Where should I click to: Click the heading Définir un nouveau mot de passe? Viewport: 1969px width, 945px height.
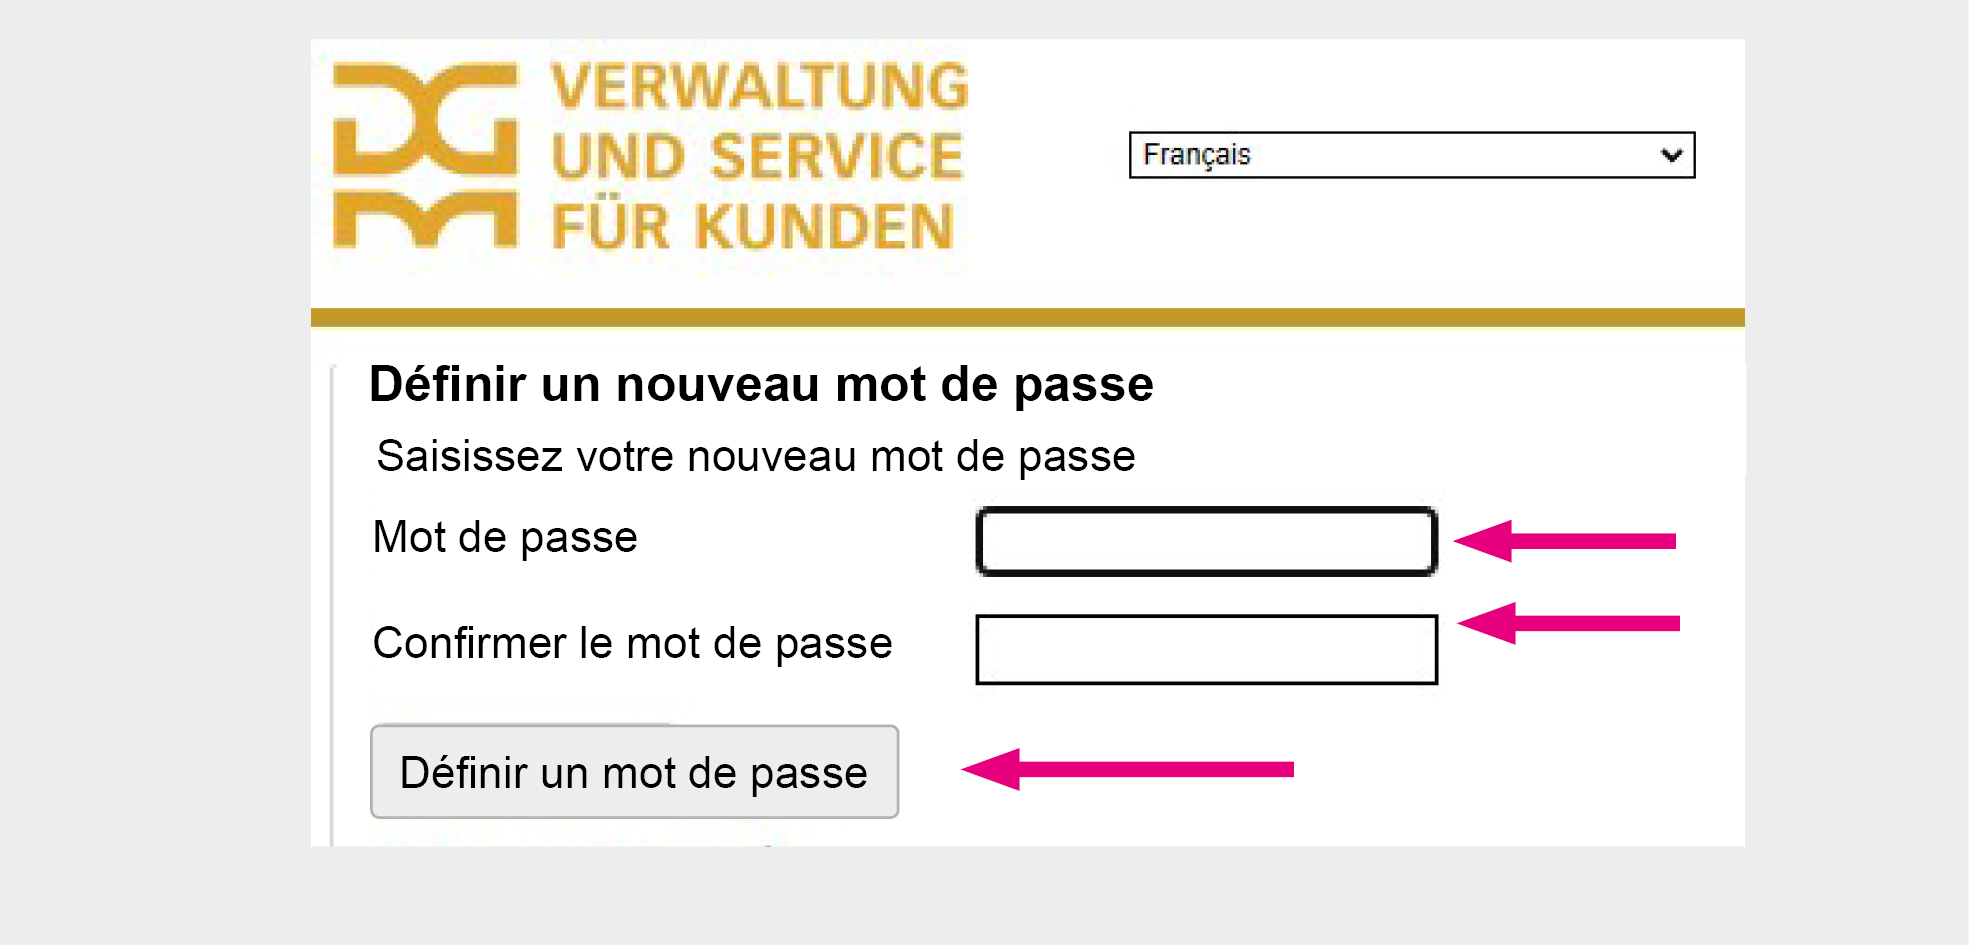(x=761, y=385)
